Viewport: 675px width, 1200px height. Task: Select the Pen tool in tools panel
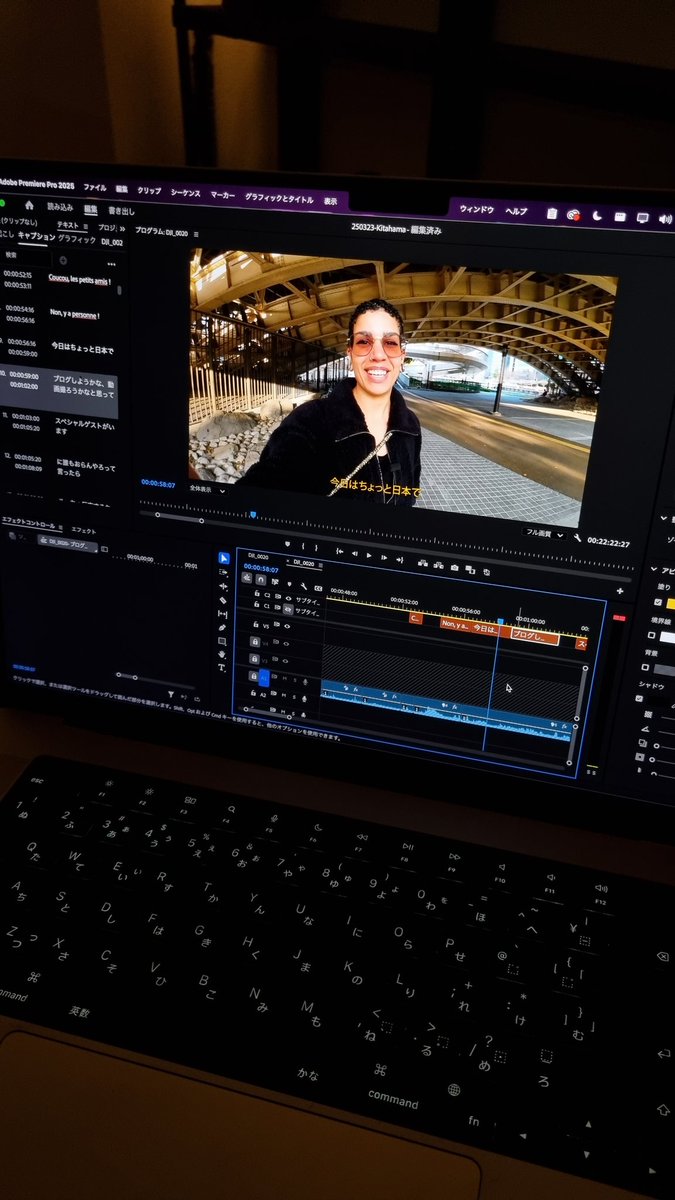tap(223, 627)
